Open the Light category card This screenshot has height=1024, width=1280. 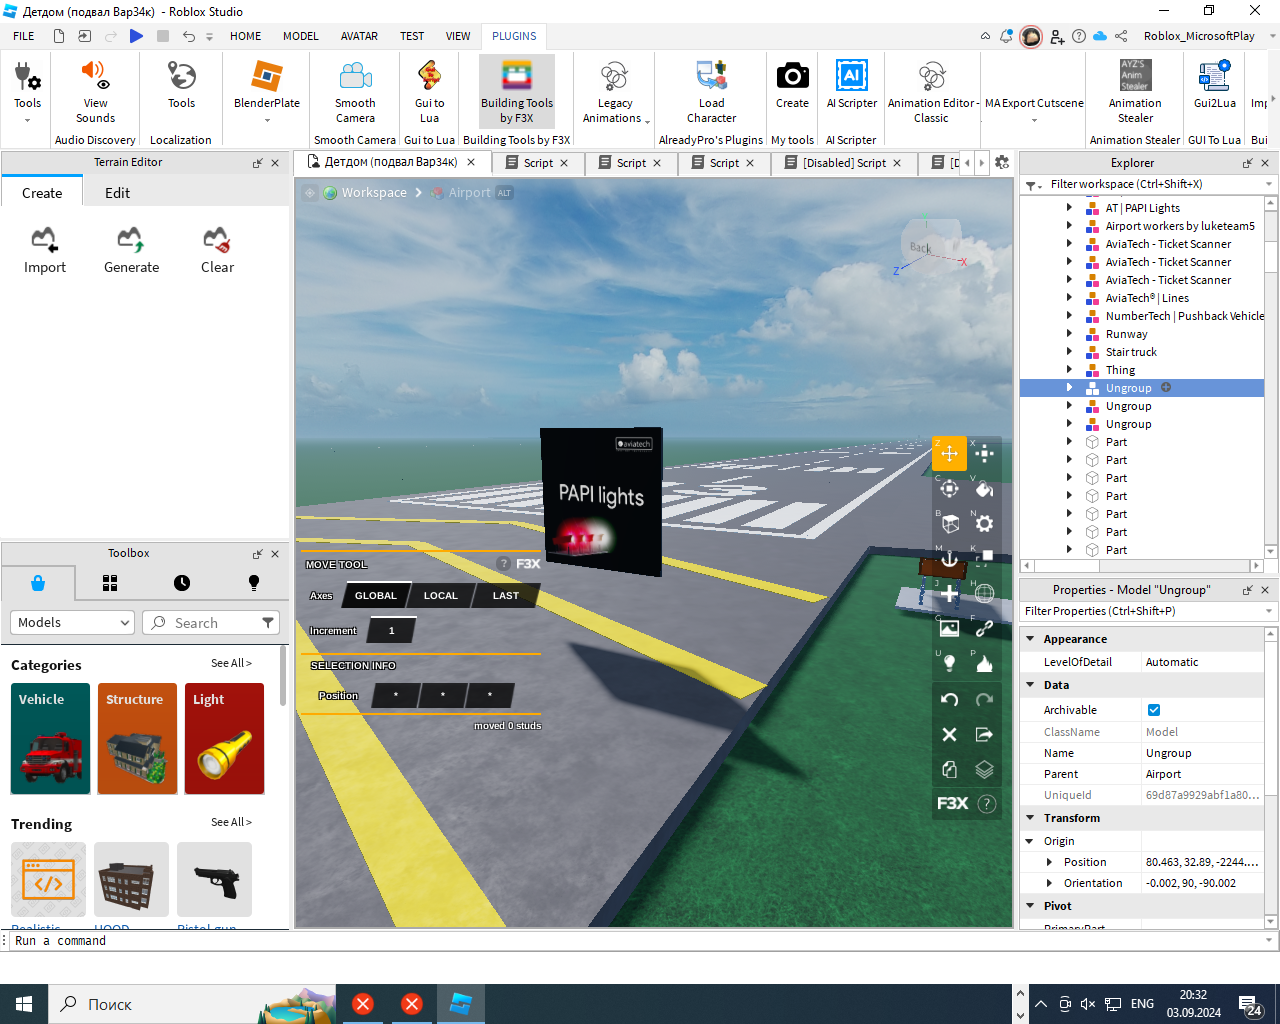click(224, 739)
